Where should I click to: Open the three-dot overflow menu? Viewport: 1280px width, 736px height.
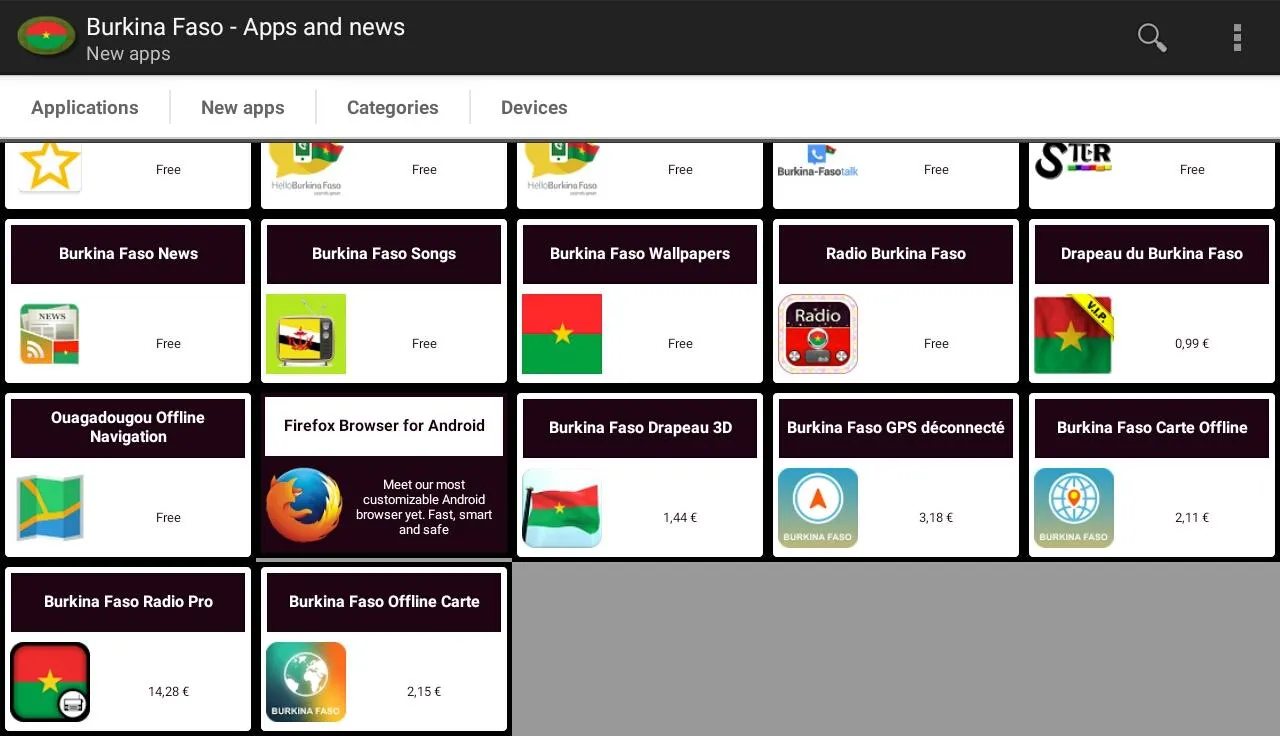coord(1237,38)
